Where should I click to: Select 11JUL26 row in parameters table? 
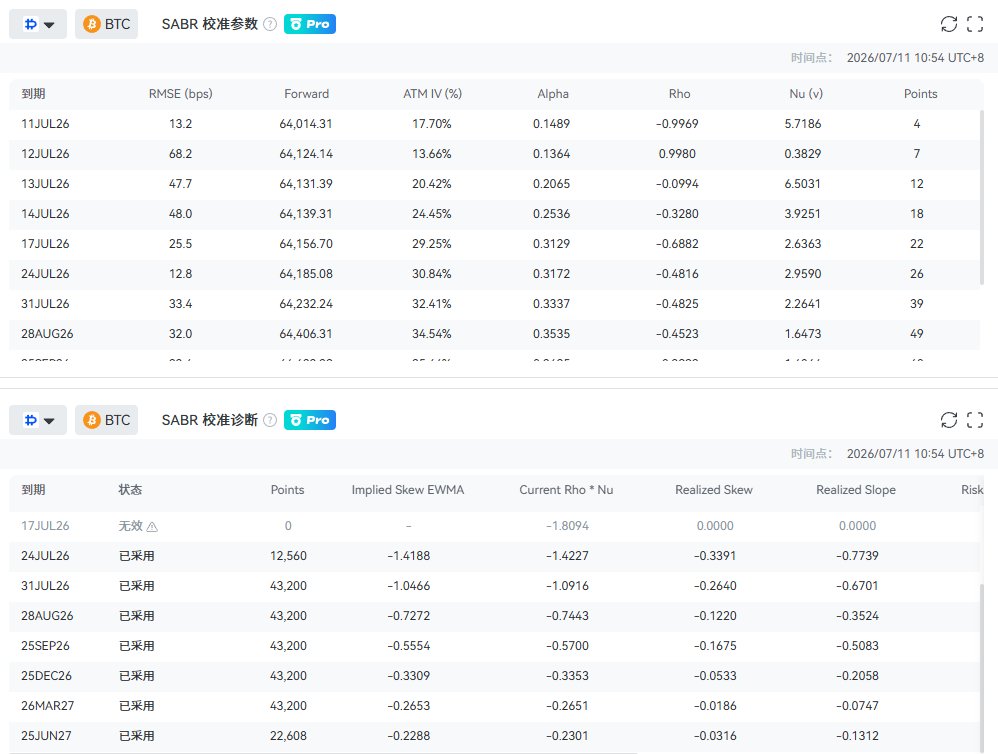click(x=494, y=124)
